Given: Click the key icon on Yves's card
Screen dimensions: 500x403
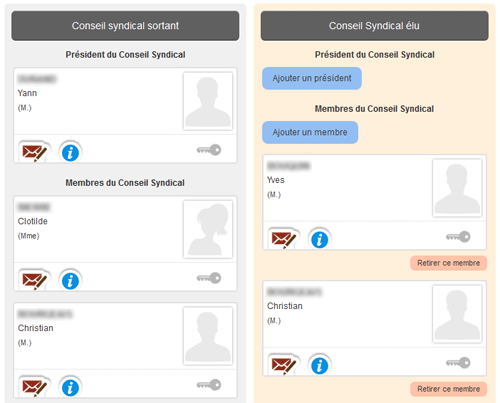Looking at the screenshot, I should coord(458,236).
